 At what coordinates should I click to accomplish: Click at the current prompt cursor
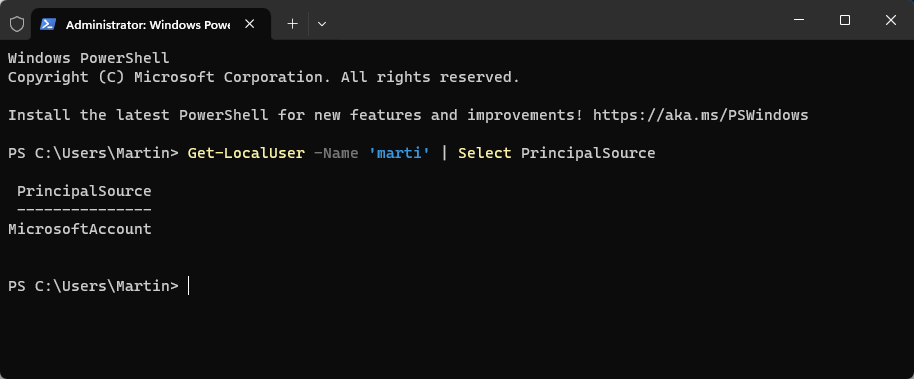tap(188, 286)
